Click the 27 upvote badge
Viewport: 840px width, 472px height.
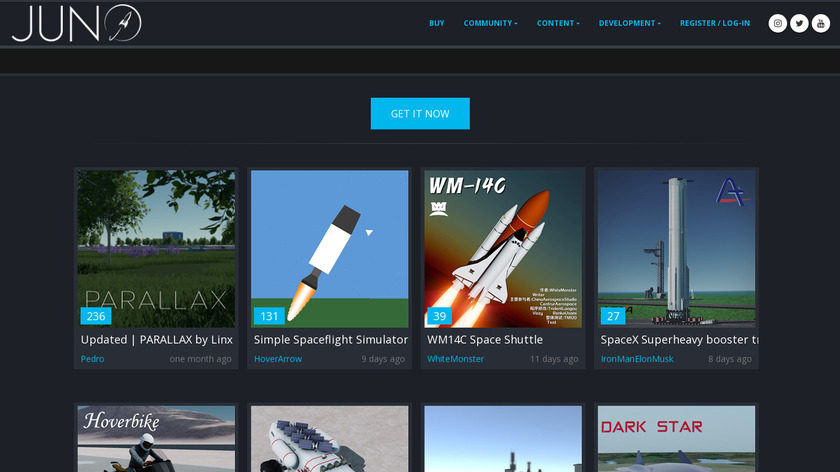(613, 316)
